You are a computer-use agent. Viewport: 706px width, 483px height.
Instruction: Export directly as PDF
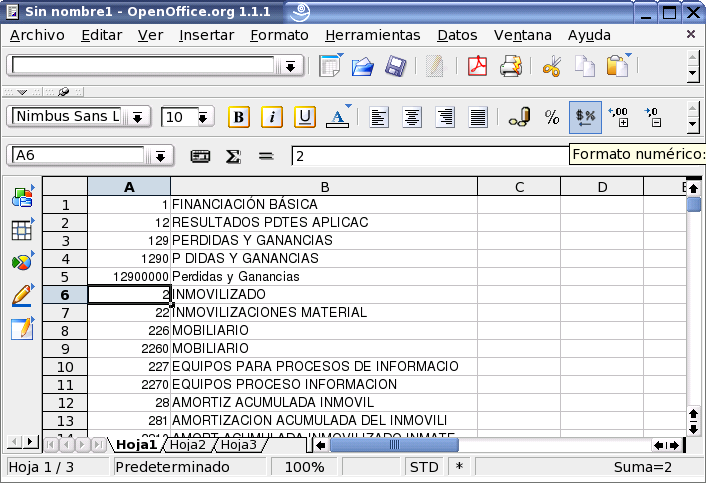(477, 66)
